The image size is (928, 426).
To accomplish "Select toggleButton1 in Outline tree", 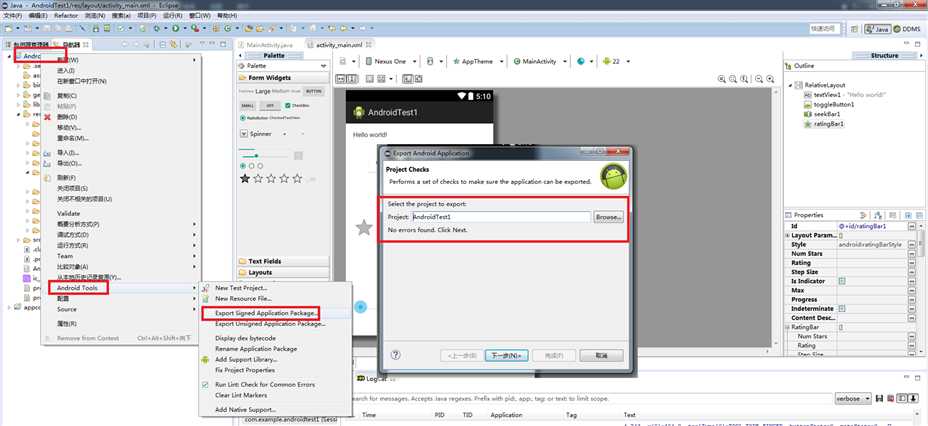I will 829,104.
